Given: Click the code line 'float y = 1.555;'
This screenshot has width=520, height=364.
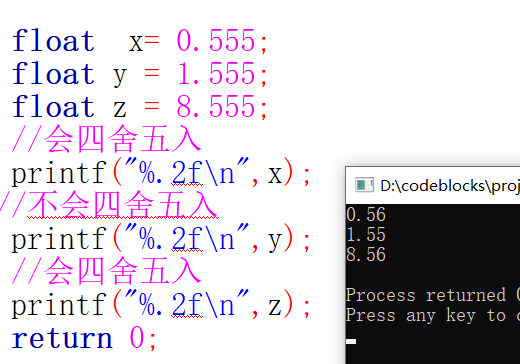Looking at the screenshot, I should 140,74.
